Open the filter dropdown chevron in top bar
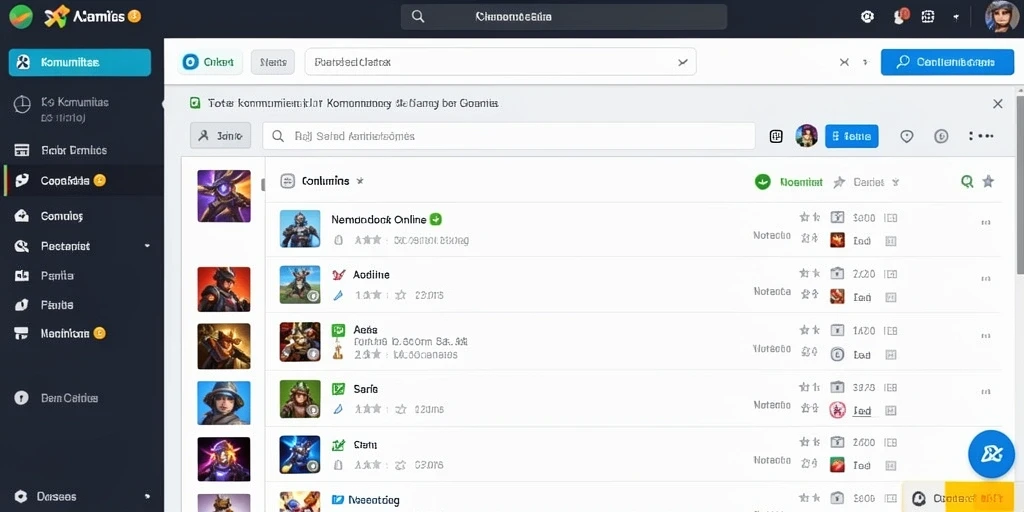1024x512 pixels. pyautogui.click(x=682, y=63)
